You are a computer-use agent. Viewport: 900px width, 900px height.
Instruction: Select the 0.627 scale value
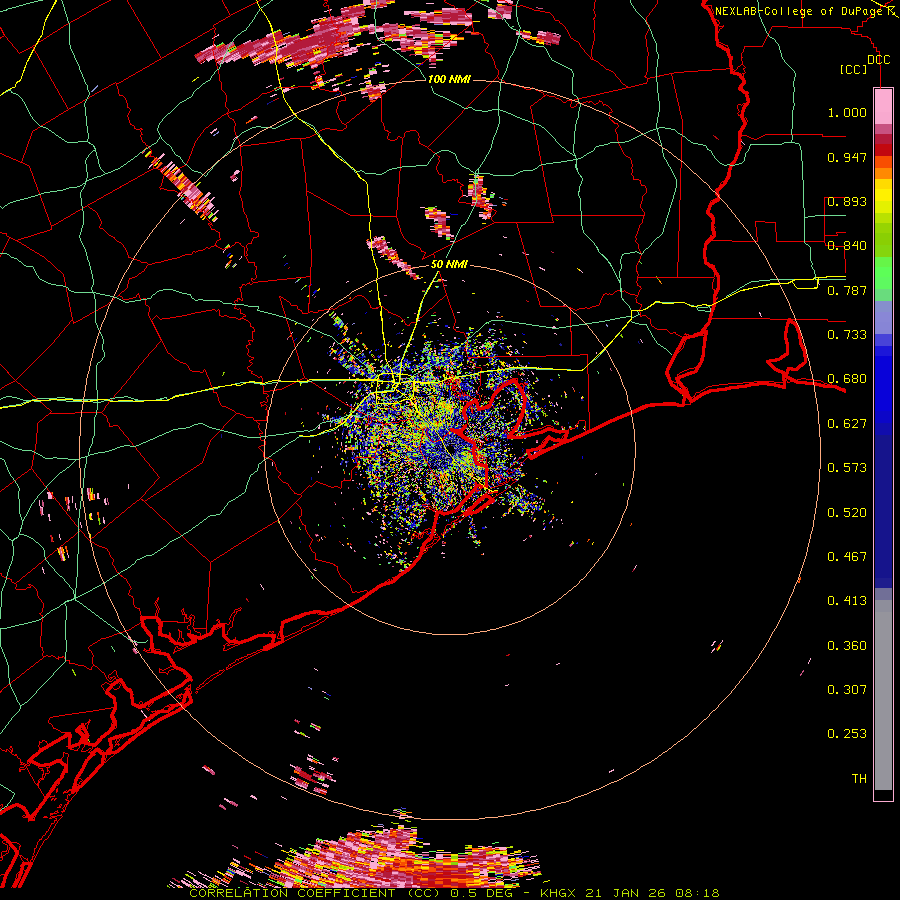click(x=847, y=424)
